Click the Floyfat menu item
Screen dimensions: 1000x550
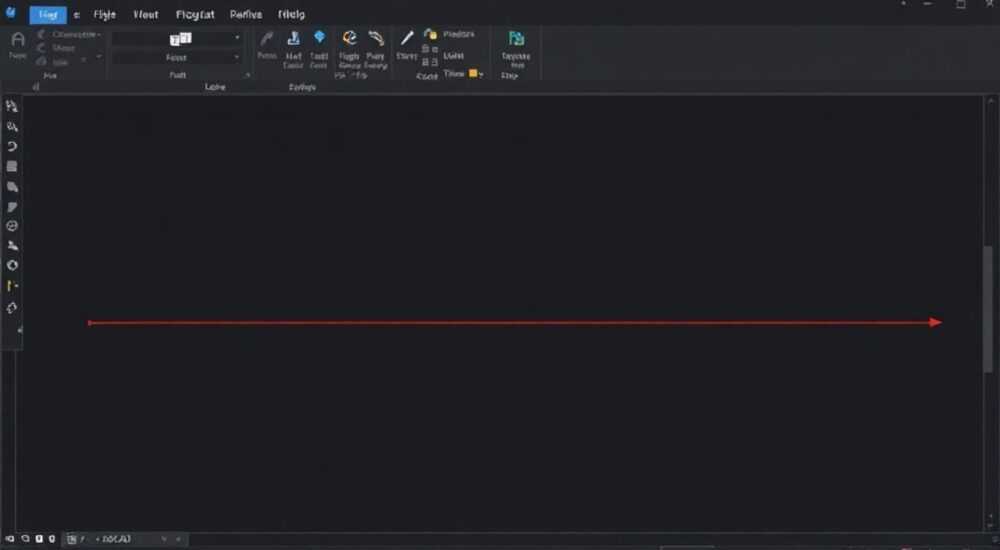point(195,14)
